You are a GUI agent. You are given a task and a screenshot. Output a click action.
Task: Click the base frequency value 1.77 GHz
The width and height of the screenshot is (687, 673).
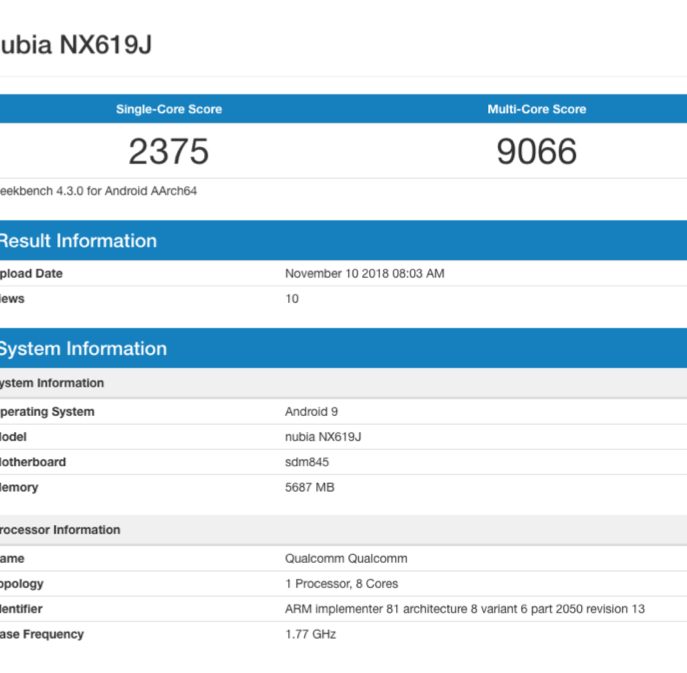(x=310, y=634)
